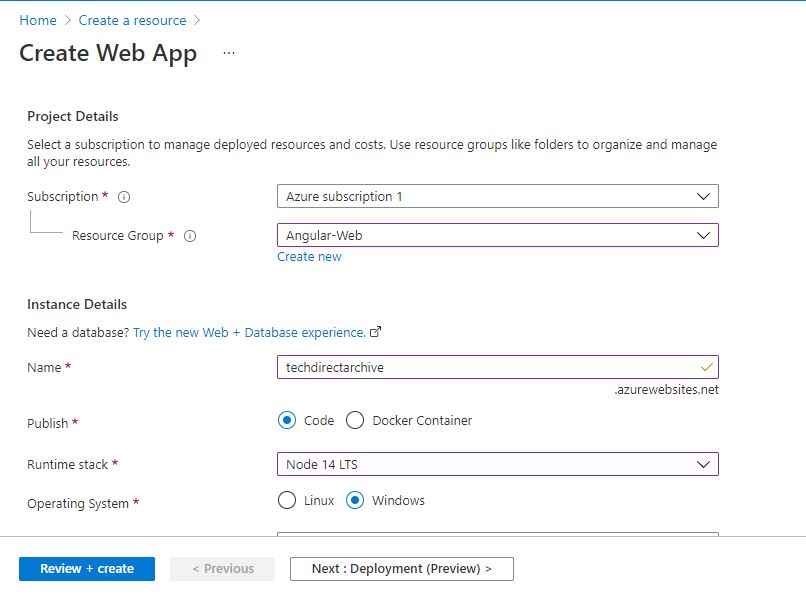Open the Subscription dropdown
The width and height of the screenshot is (806, 595).
coord(497,196)
